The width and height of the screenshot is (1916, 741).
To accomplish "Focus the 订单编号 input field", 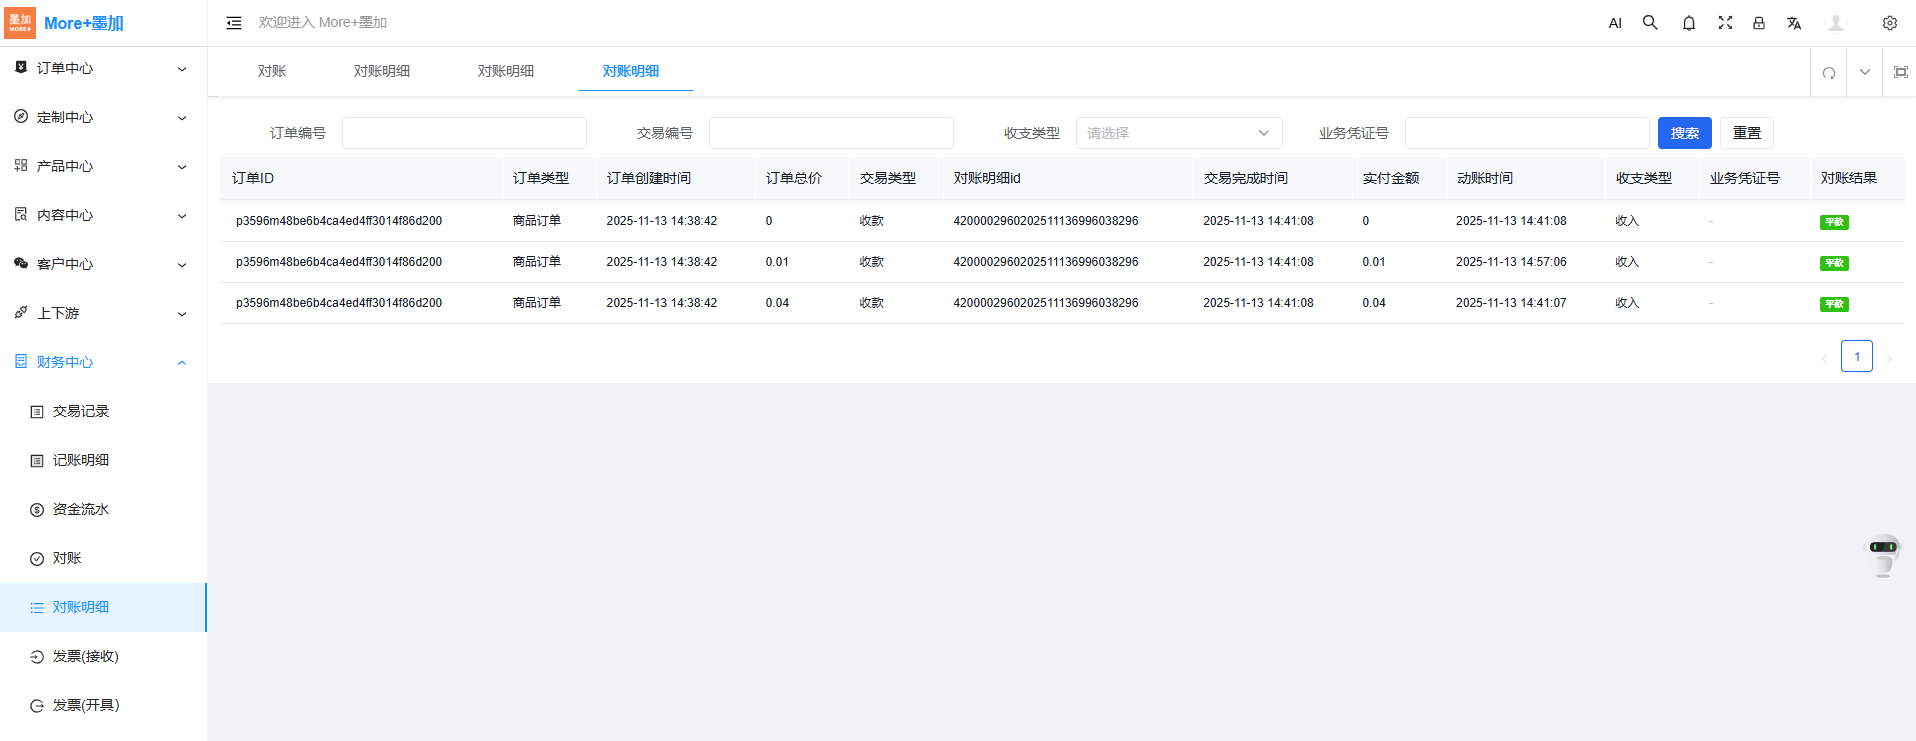I will pos(464,133).
